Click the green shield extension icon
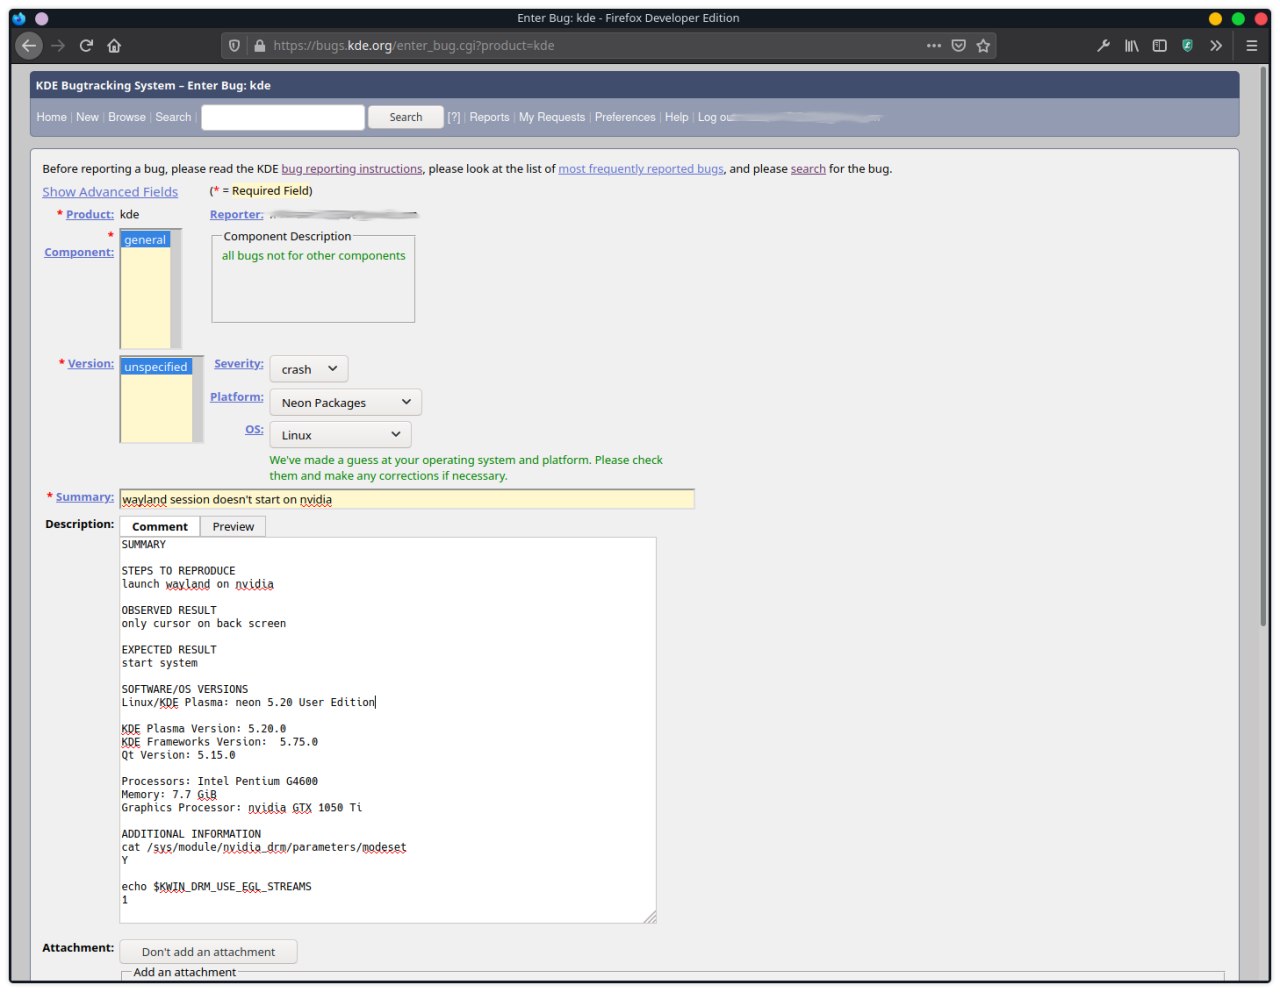The image size is (1280, 992). 1187,45
